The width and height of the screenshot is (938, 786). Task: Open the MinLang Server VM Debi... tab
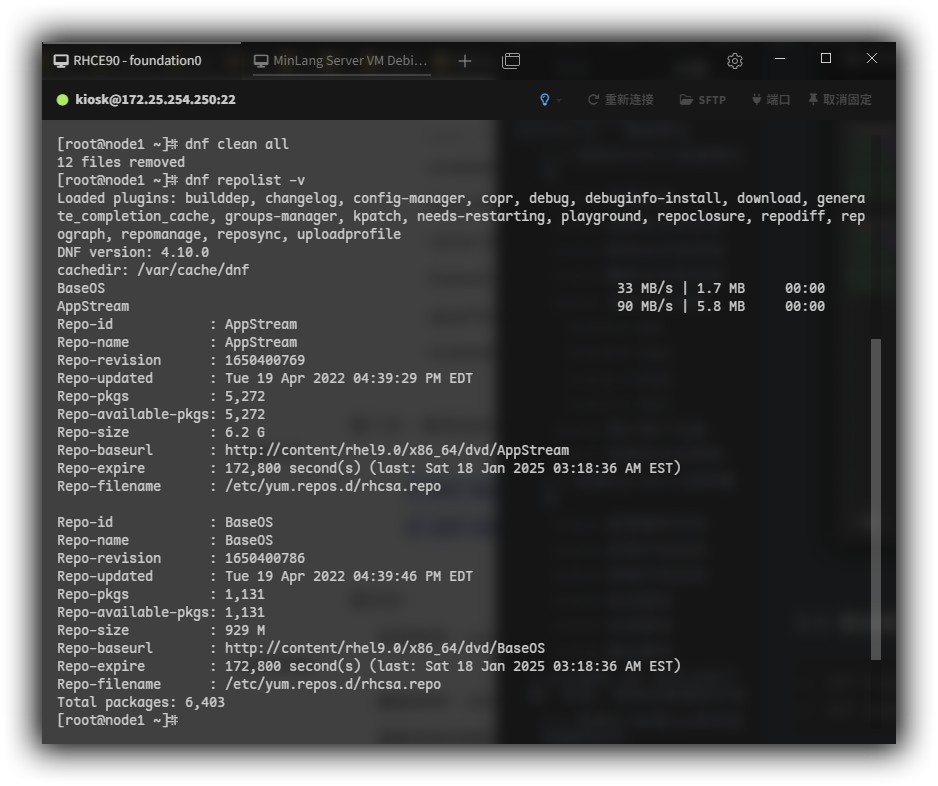350,61
